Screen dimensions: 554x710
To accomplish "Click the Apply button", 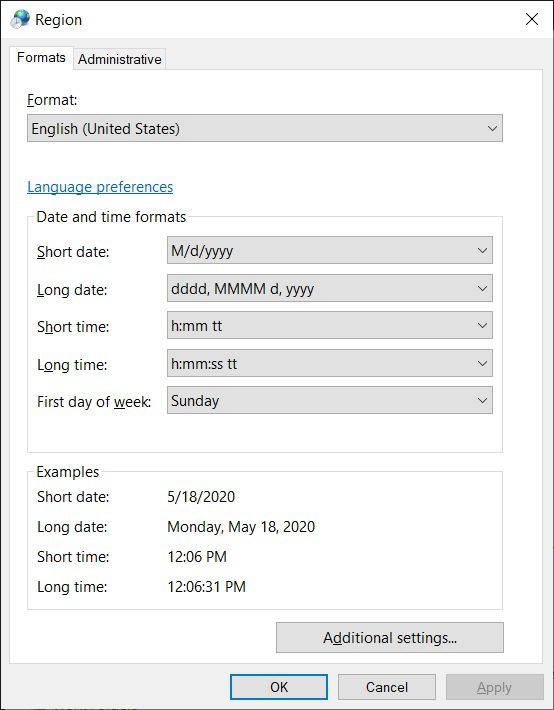I will [x=494, y=687].
